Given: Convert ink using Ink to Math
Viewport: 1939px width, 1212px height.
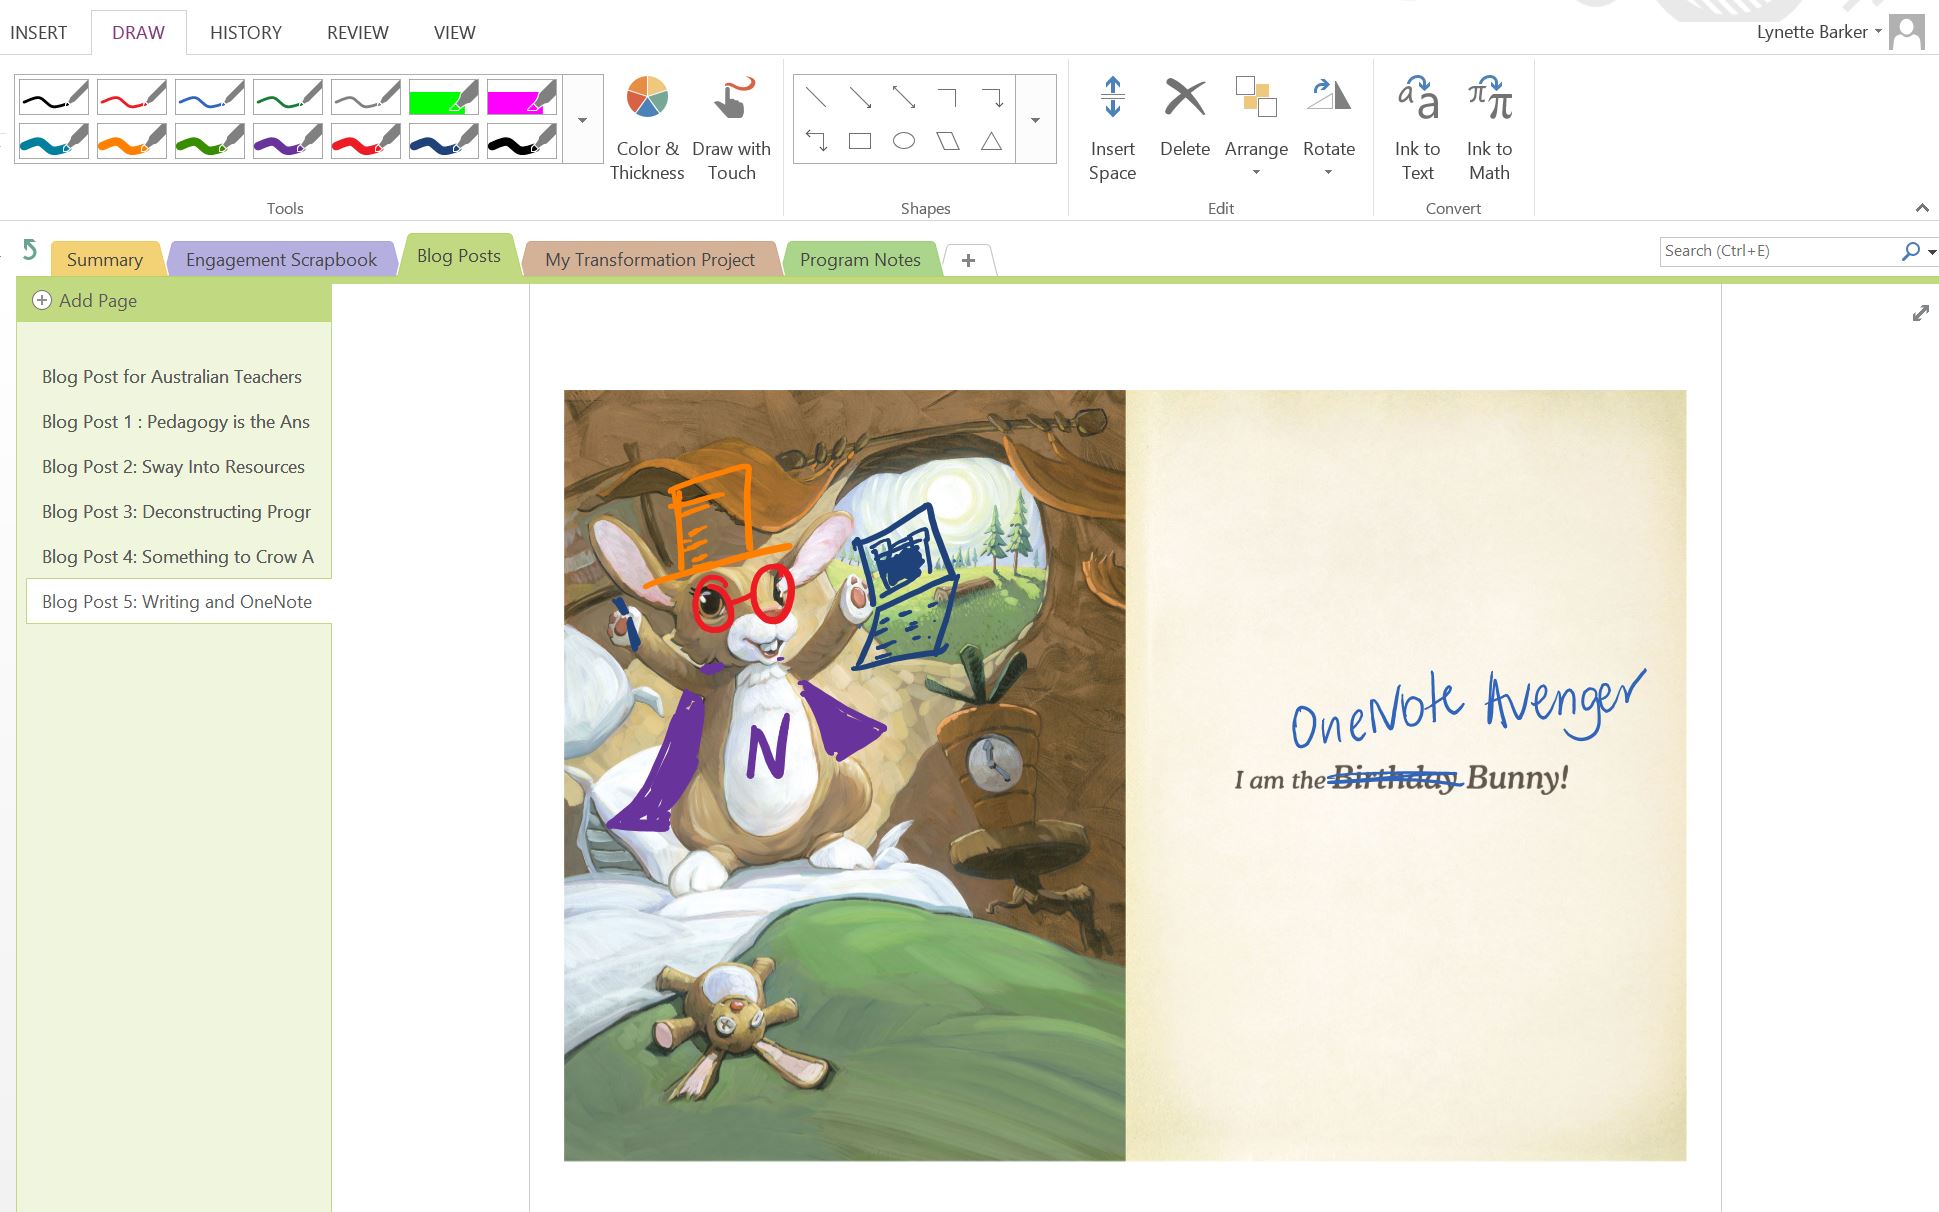Looking at the screenshot, I should coord(1489,128).
